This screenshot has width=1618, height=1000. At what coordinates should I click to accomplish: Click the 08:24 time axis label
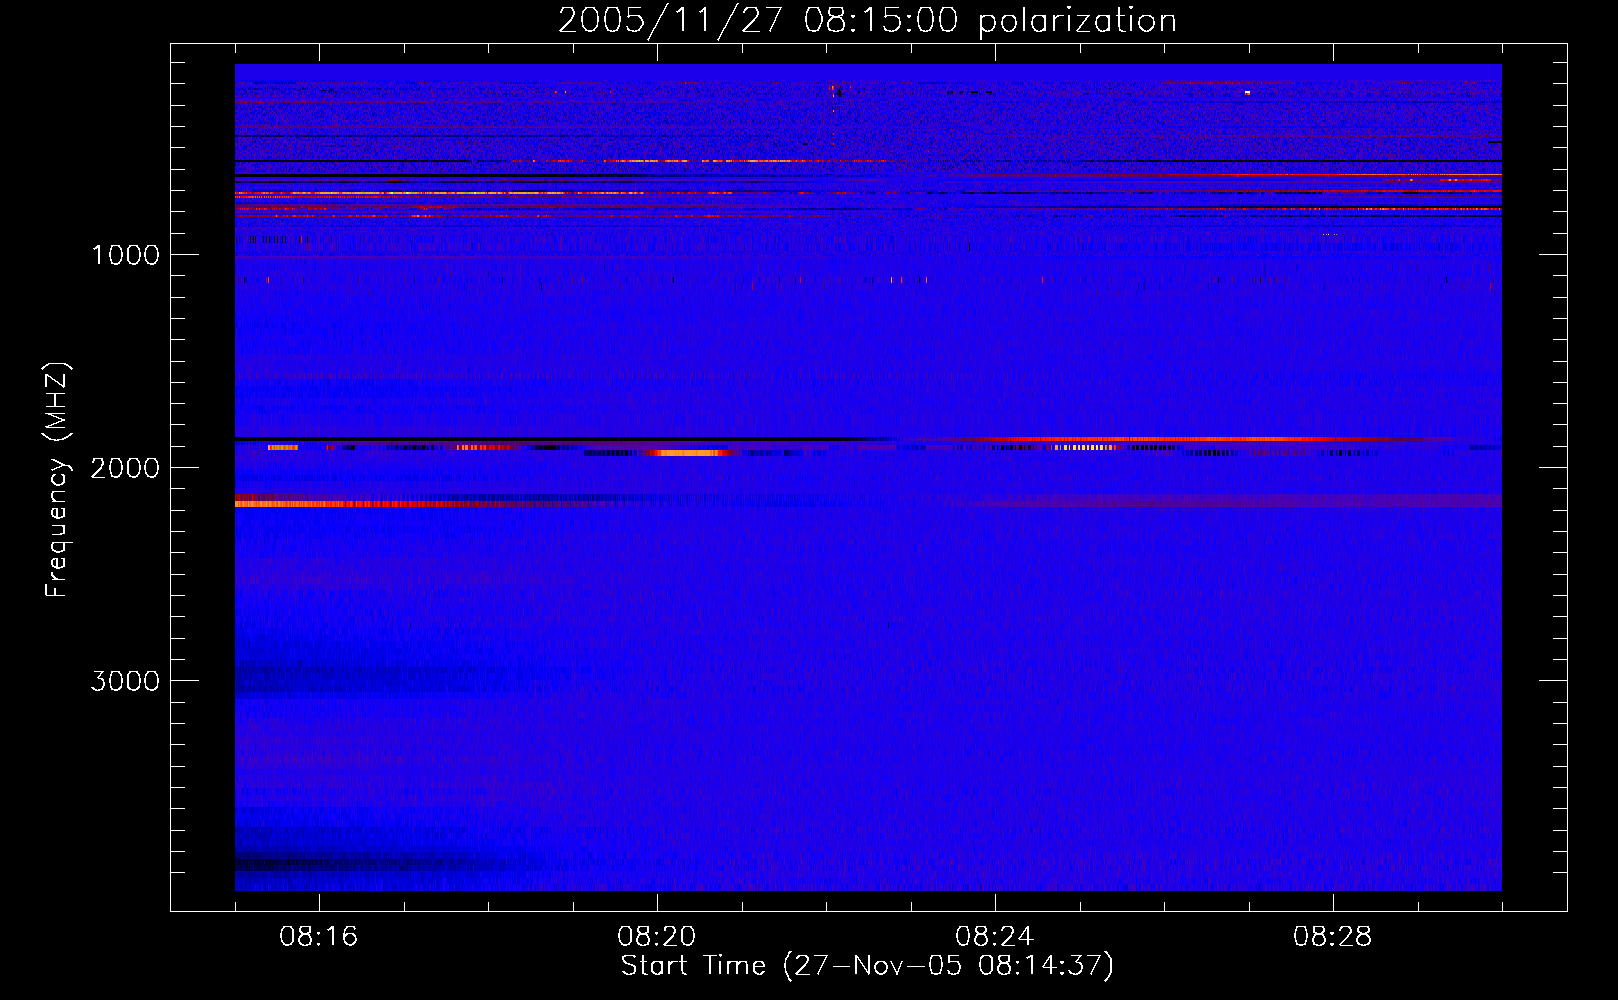pyautogui.click(x=994, y=937)
